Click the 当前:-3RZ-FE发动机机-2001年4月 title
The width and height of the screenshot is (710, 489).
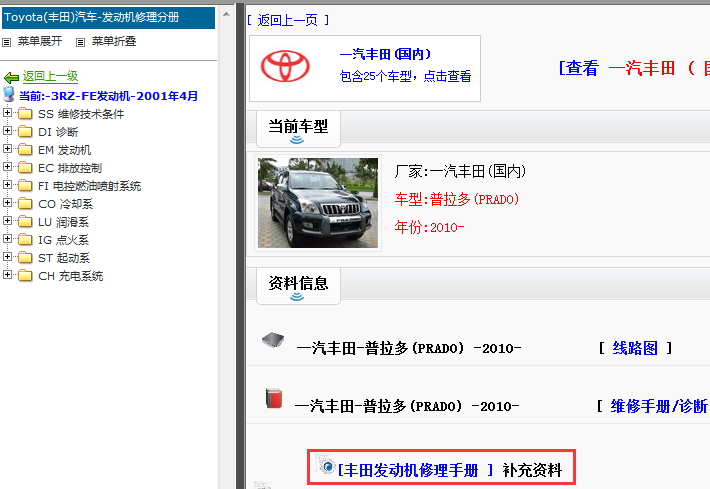(x=109, y=96)
